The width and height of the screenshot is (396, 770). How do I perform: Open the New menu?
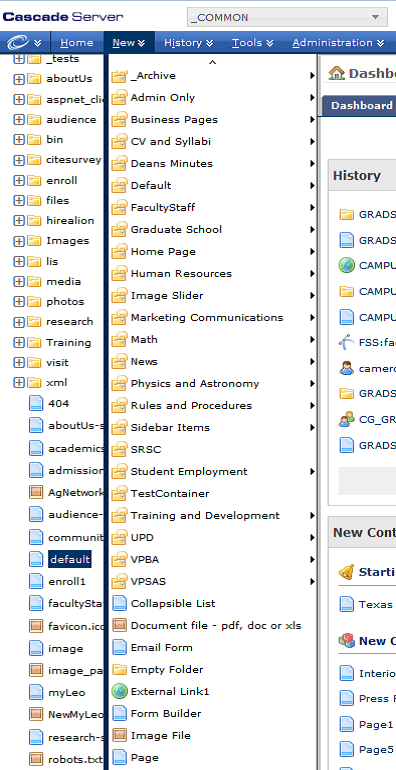pyautogui.click(x=129, y=43)
